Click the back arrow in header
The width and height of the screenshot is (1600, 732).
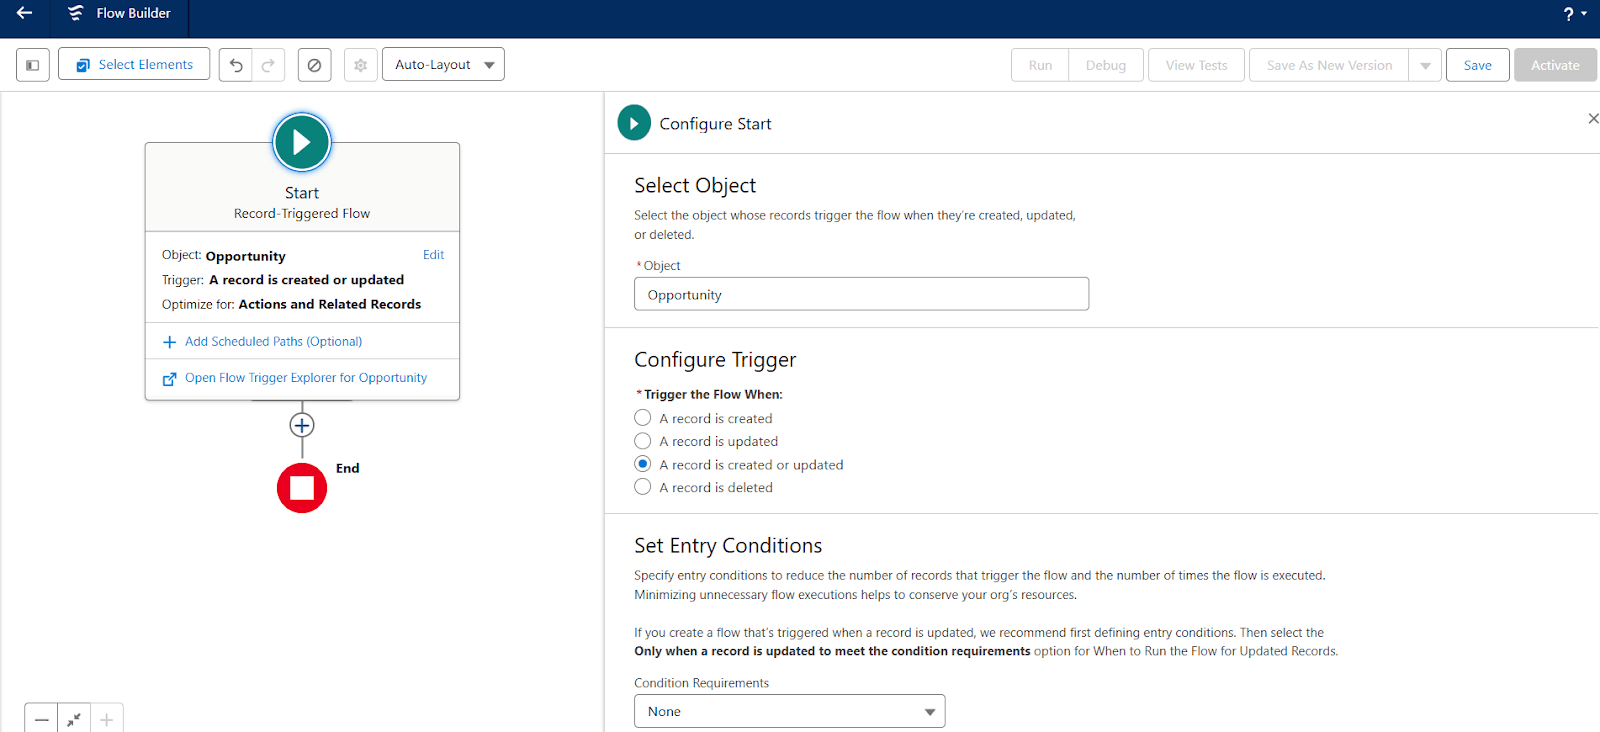24,13
